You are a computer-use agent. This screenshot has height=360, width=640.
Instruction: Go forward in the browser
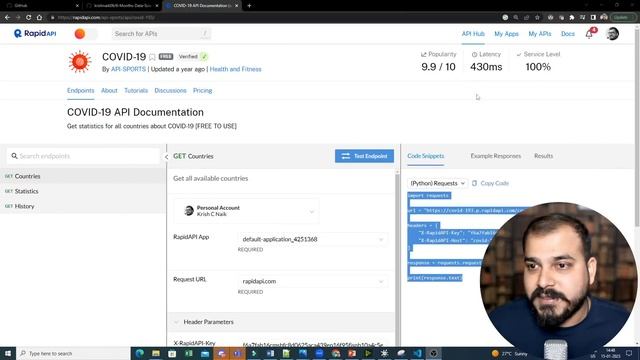[18, 18]
